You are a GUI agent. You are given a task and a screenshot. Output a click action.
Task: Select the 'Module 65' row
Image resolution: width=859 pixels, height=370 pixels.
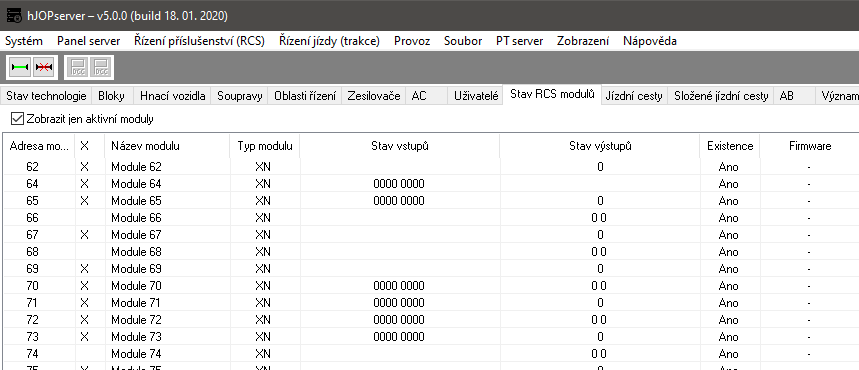coord(432,201)
